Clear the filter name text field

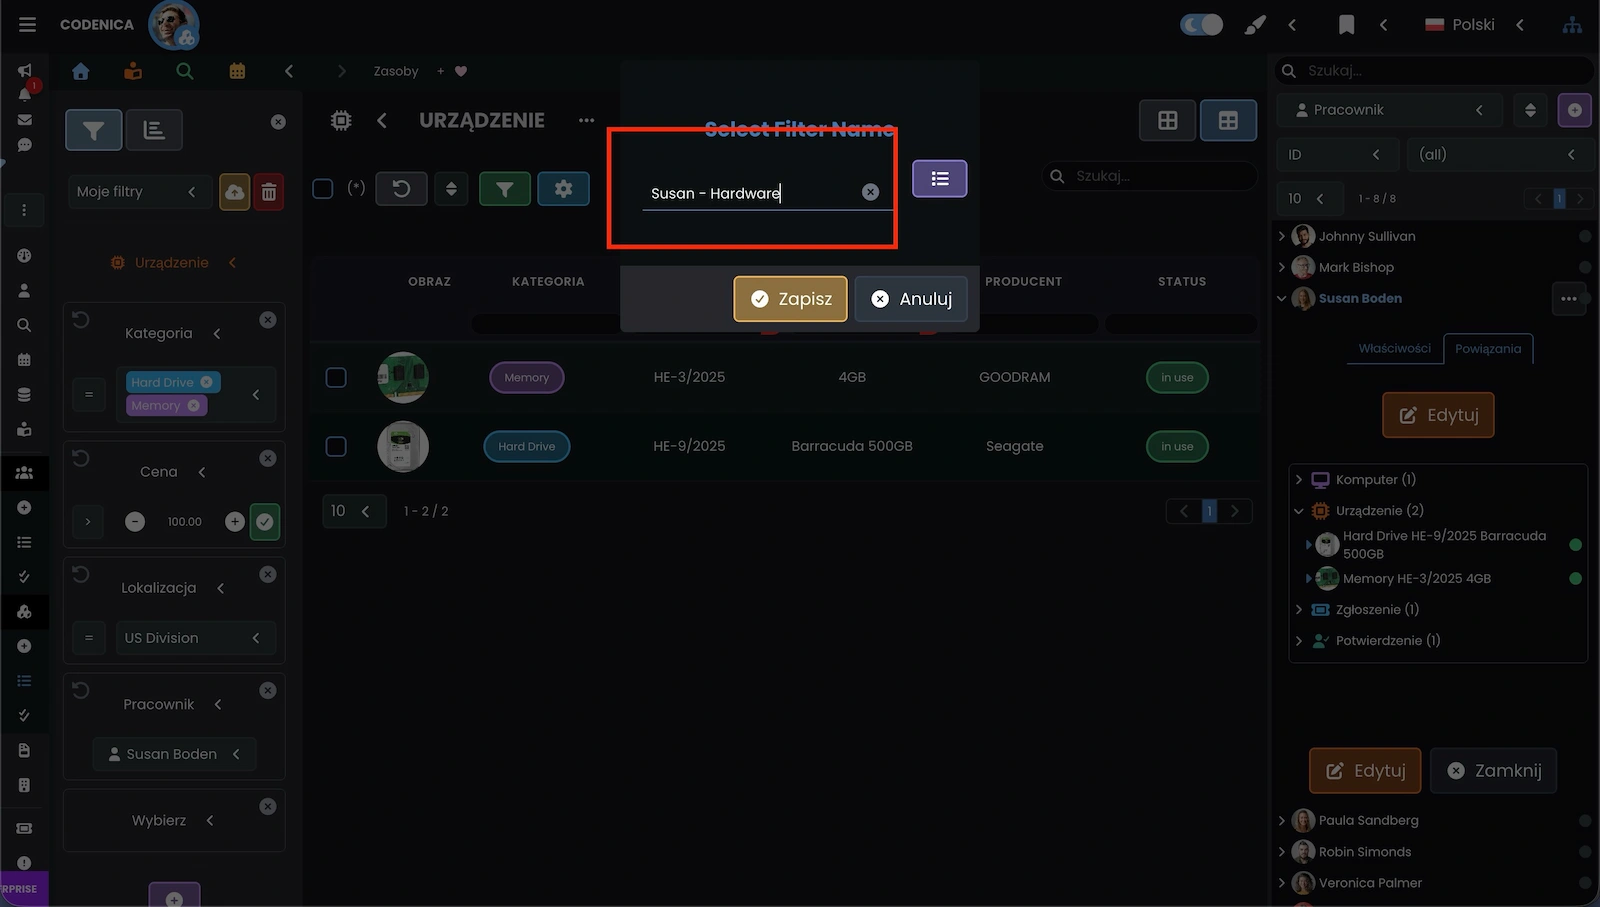tap(870, 192)
